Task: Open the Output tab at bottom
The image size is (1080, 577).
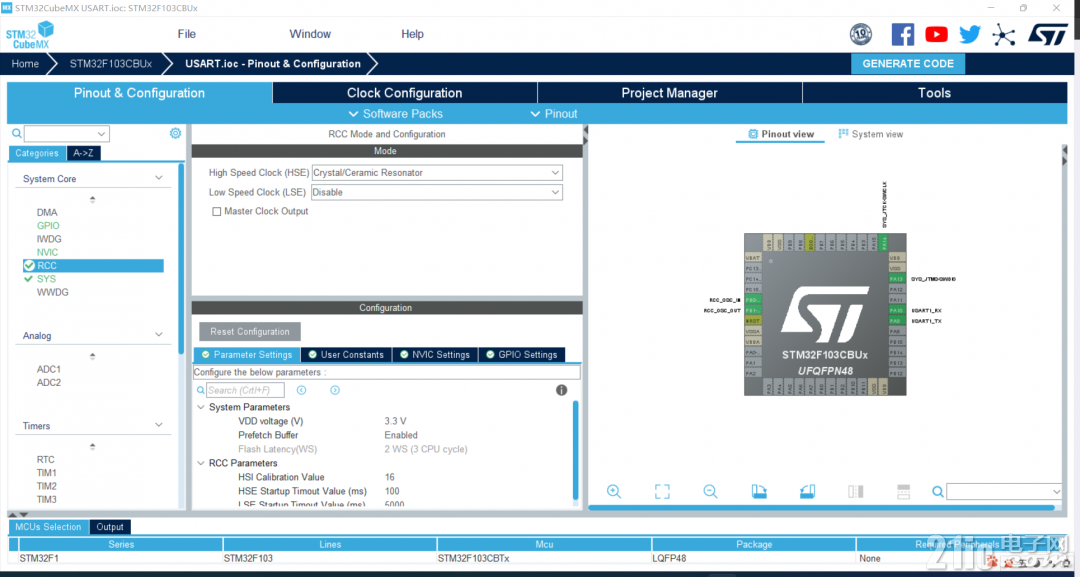Action: tap(110, 527)
